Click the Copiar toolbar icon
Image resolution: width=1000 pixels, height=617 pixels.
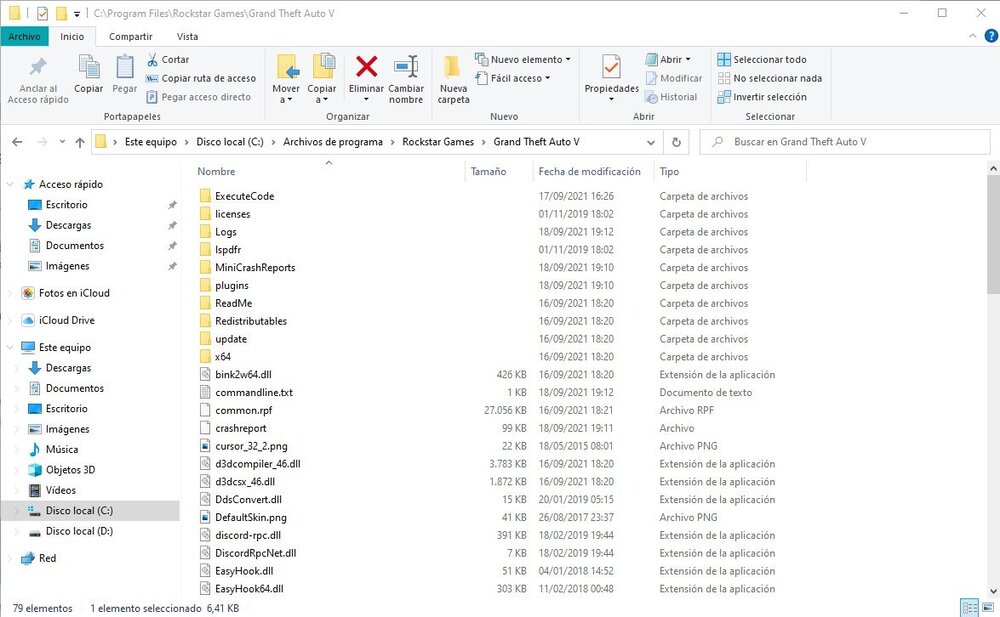click(x=88, y=78)
